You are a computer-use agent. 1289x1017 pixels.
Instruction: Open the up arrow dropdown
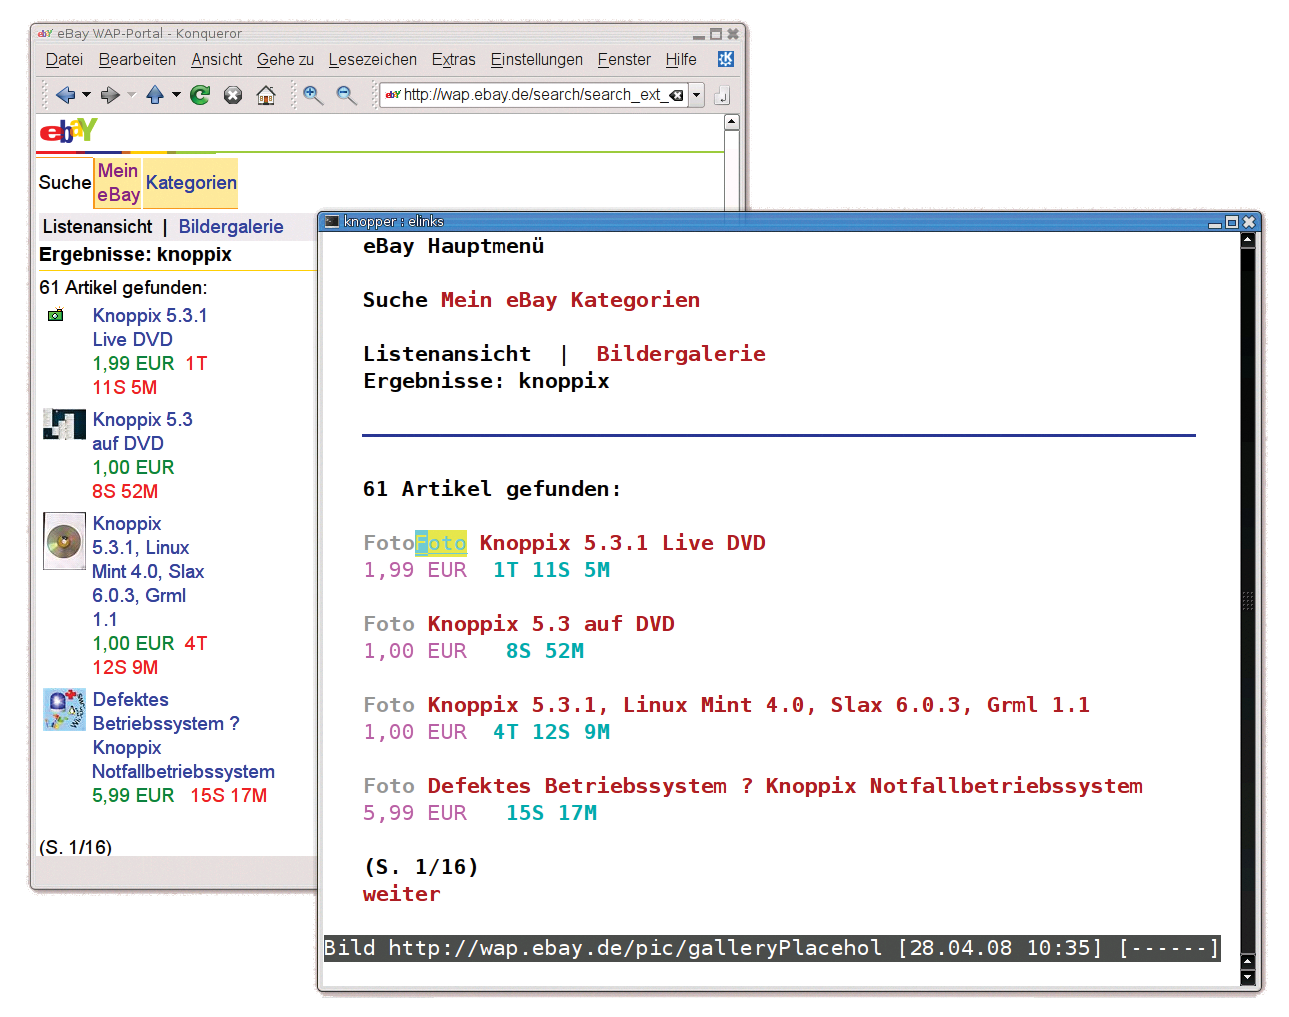point(176,95)
